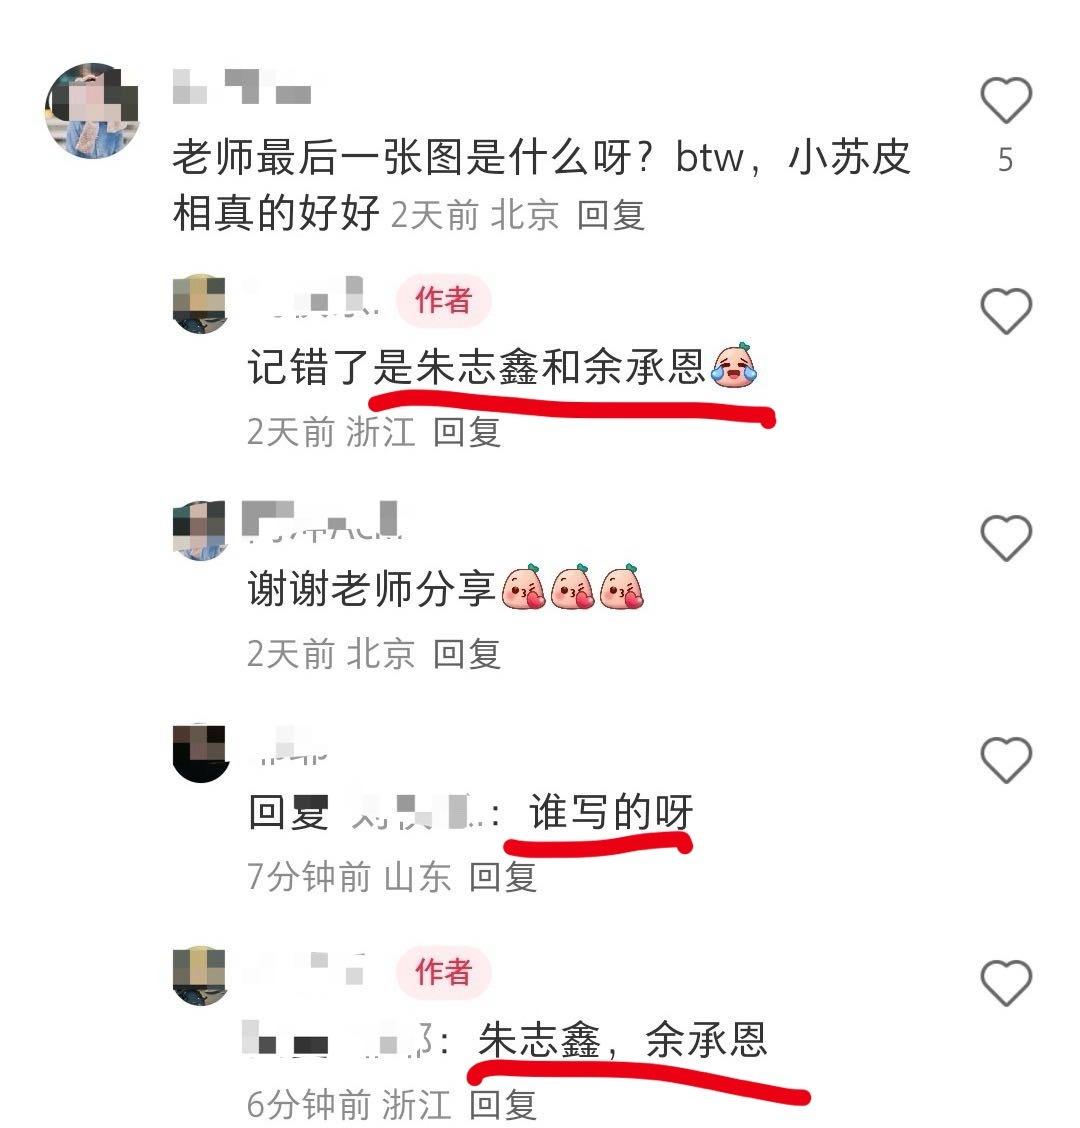Viewport: 1080px width, 1128px height.
Task: Like the 谢谢老师分享 comment
Action: [1006, 537]
